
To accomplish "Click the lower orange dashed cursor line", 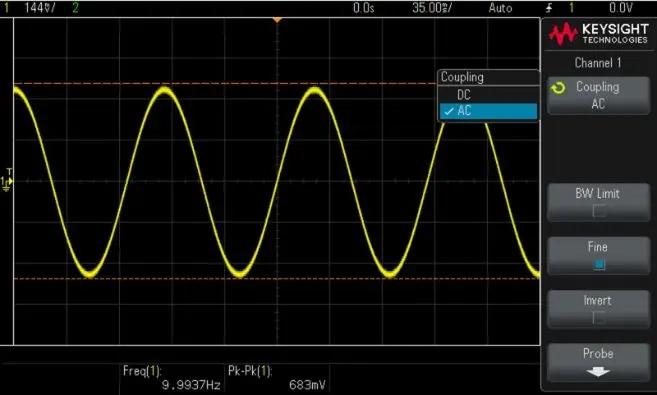I will (x=277, y=279).
